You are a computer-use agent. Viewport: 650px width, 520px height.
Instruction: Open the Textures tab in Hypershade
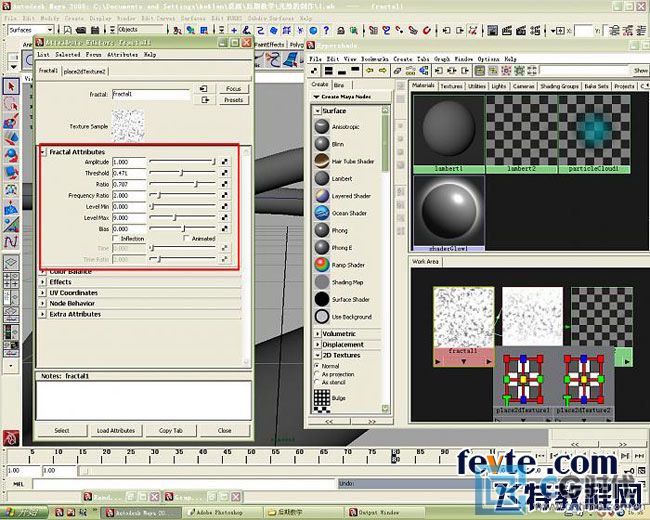451,86
